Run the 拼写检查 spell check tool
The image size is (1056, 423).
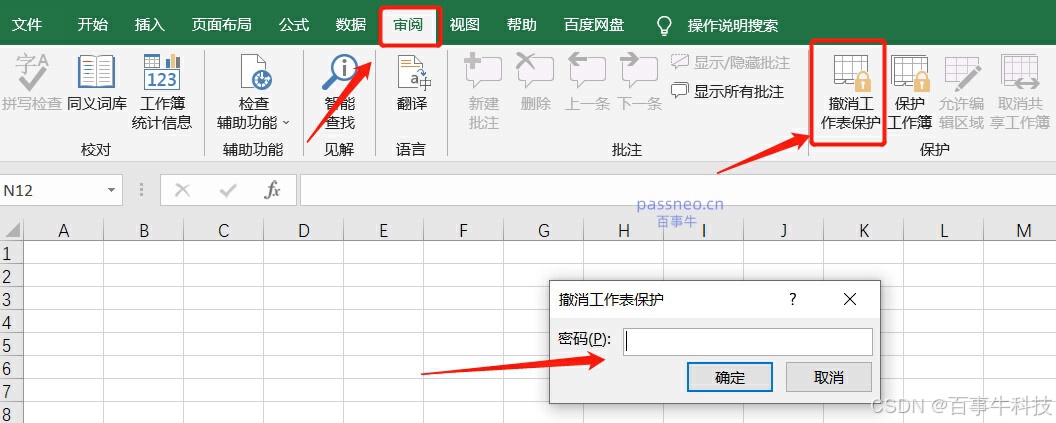(x=32, y=82)
